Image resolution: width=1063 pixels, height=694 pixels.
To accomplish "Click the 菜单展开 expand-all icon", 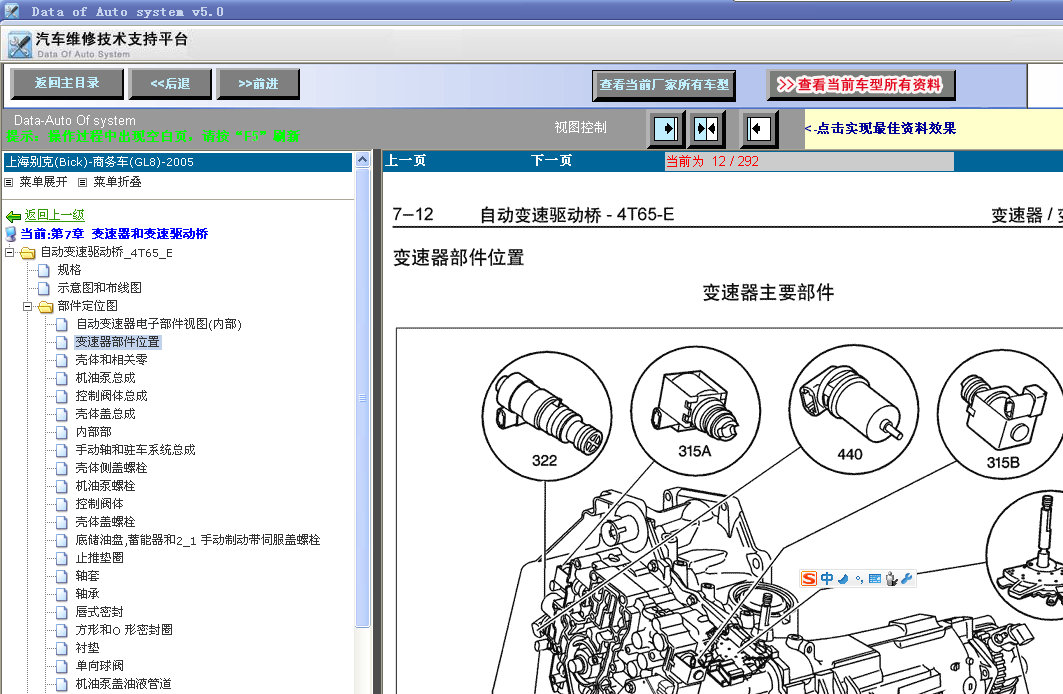I will tap(9, 182).
